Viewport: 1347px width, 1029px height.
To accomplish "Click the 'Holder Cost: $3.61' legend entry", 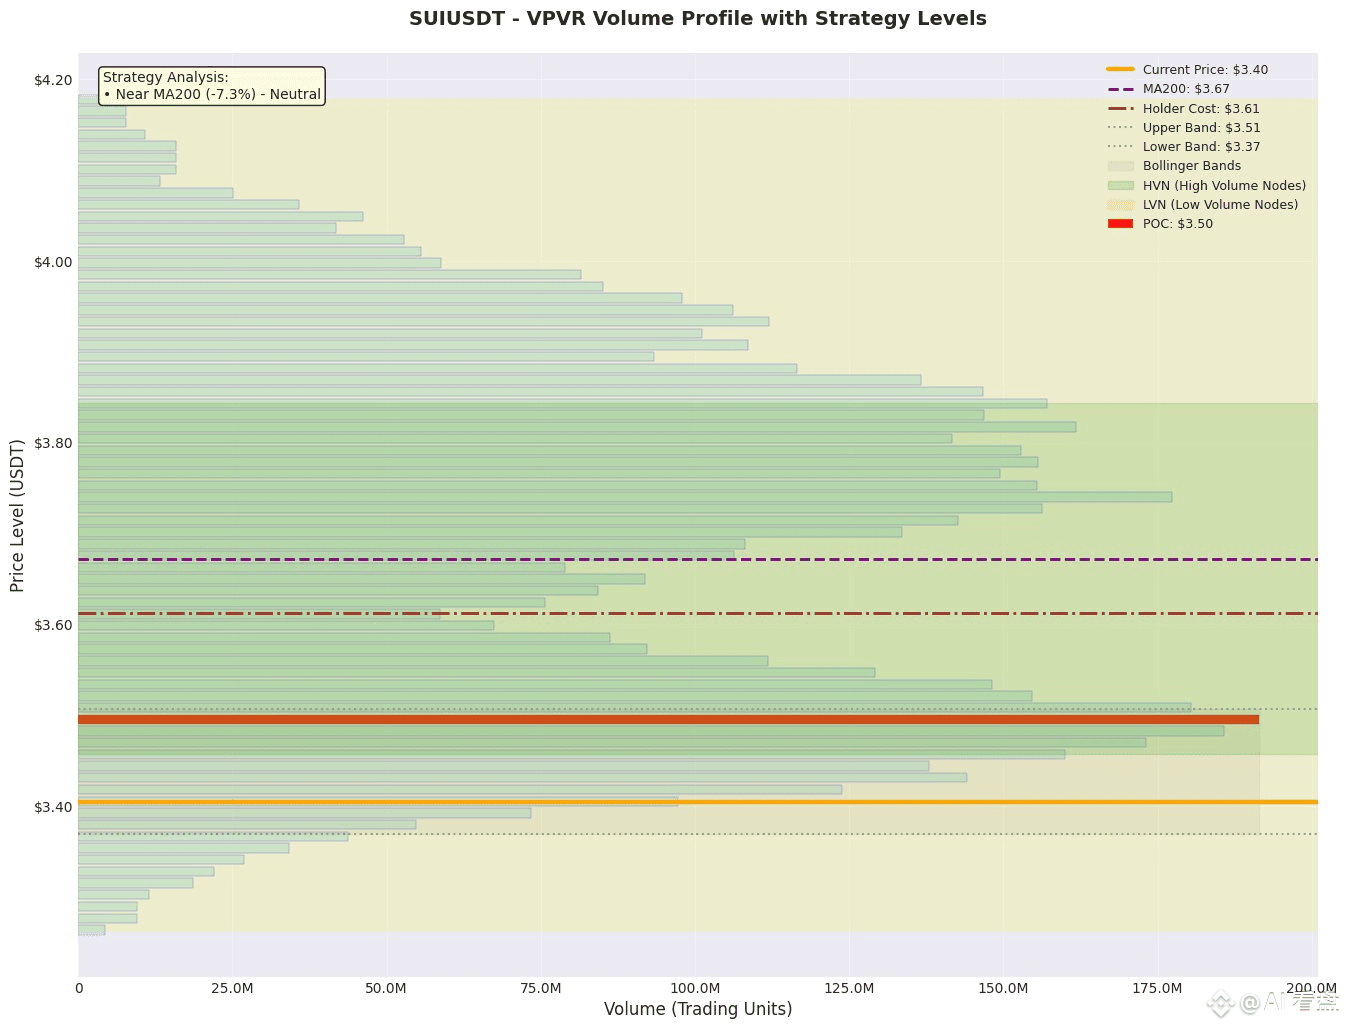I will (1183, 108).
